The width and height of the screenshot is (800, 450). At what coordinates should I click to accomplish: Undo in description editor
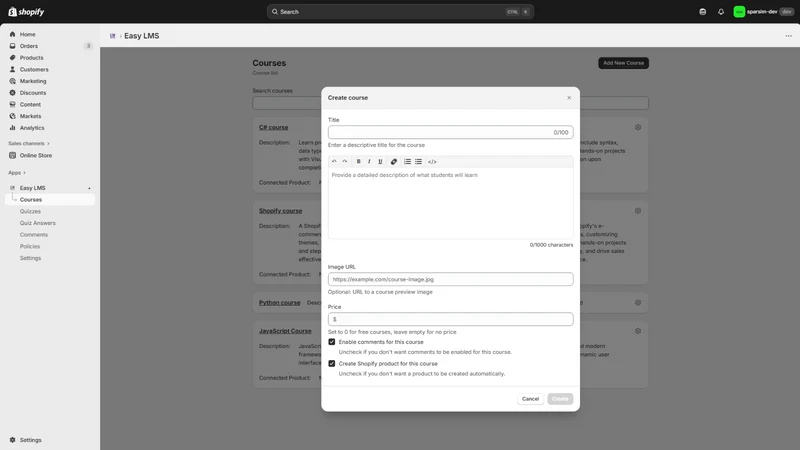[334, 162]
